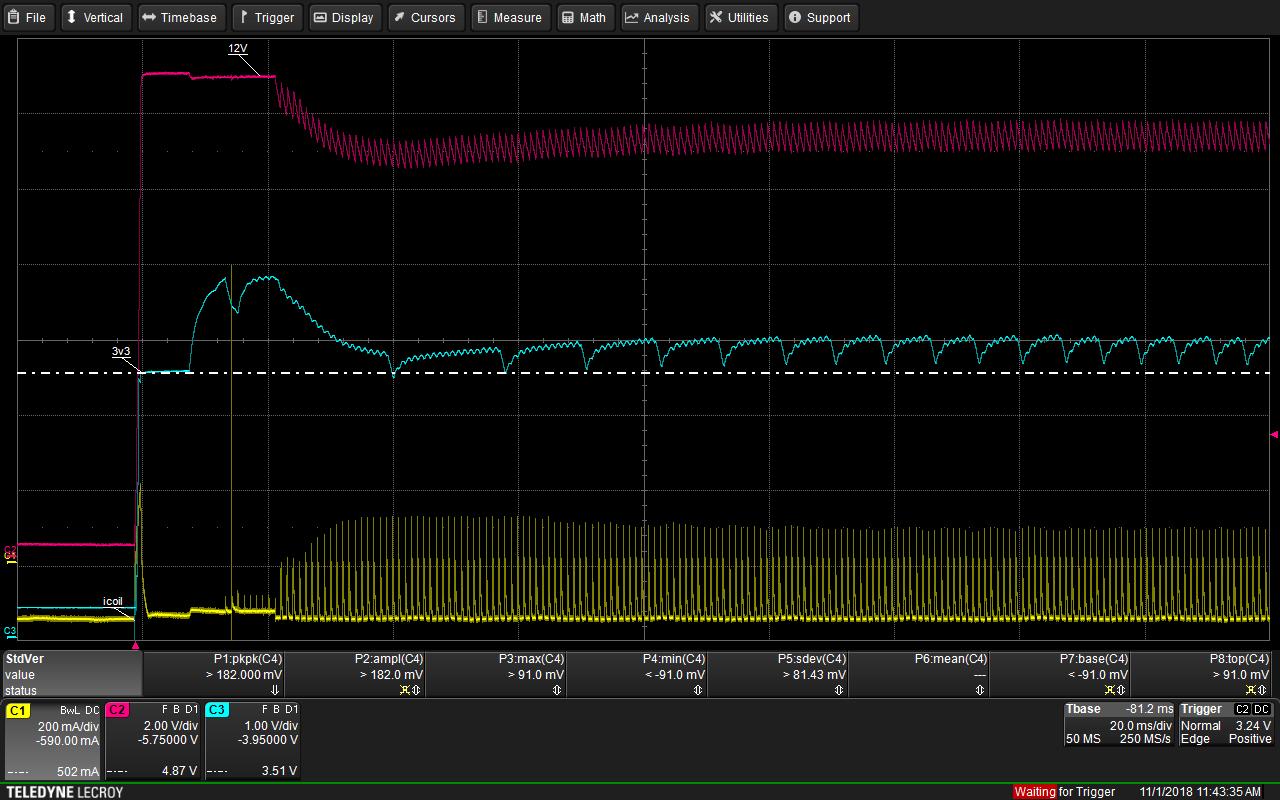Image resolution: width=1280 pixels, height=800 pixels.
Task: Open the Support menu
Action: click(820, 17)
